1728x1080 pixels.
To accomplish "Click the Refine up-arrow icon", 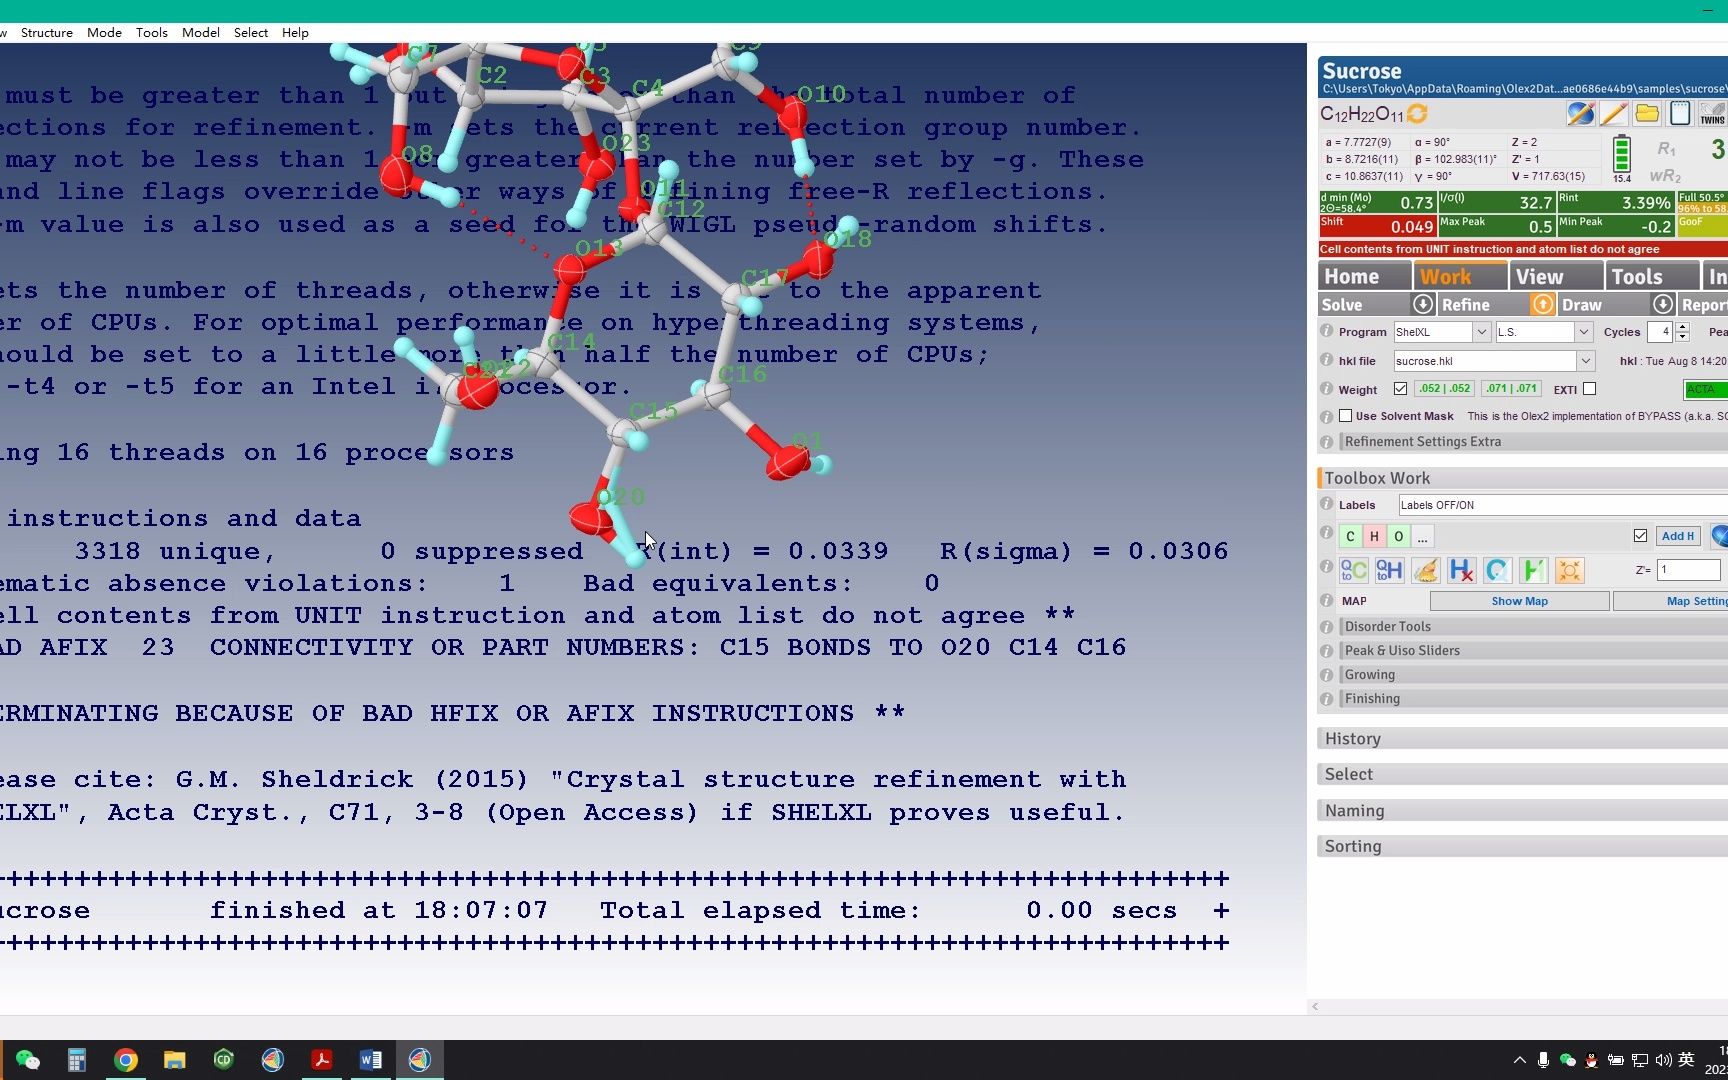I will (x=1542, y=304).
